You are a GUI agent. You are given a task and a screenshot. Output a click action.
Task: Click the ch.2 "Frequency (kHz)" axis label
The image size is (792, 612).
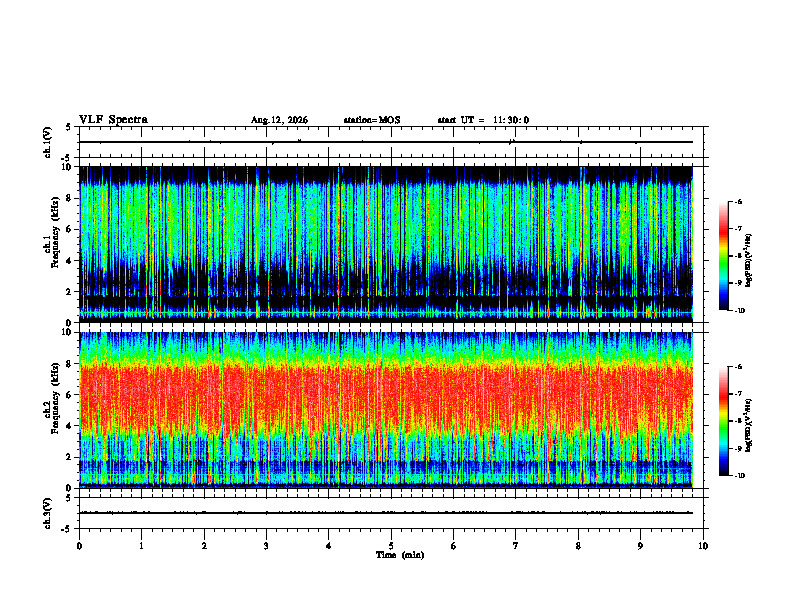click(x=55, y=398)
